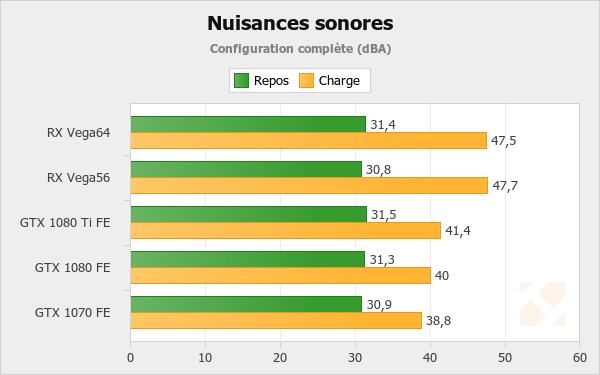This screenshot has width=600, height=375.
Task: Click the GTX 1070 FE Charge bar
Action: click(276, 320)
